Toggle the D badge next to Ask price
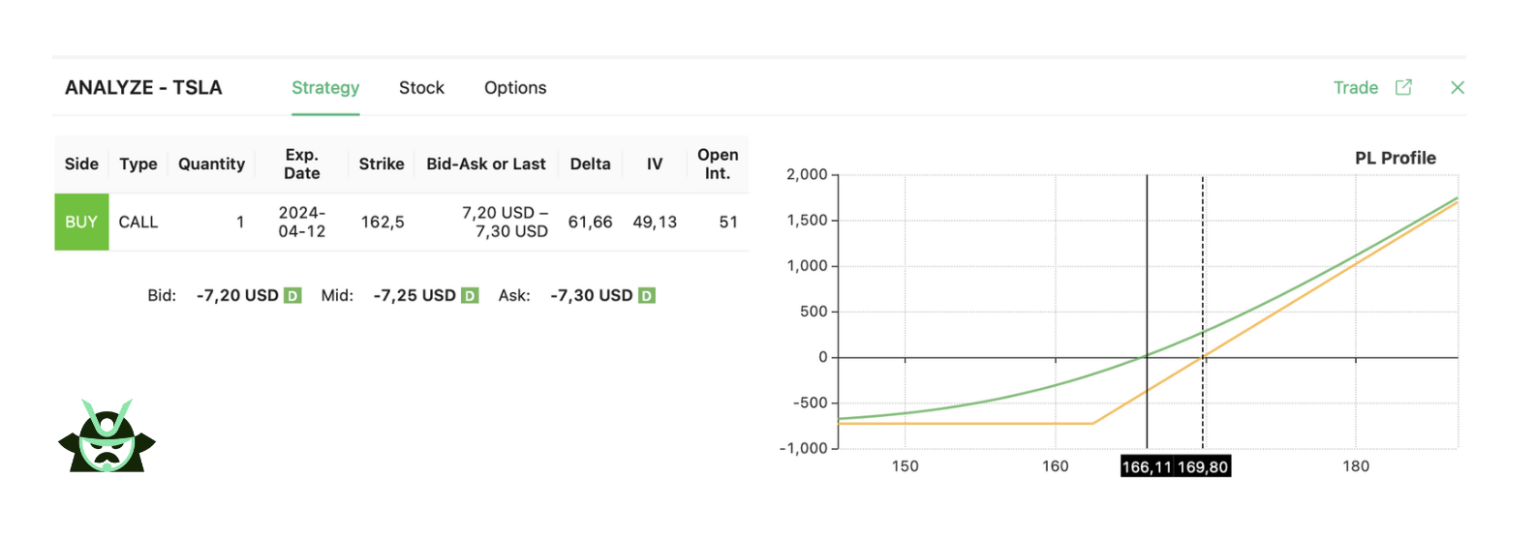 [x=647, y=296]
